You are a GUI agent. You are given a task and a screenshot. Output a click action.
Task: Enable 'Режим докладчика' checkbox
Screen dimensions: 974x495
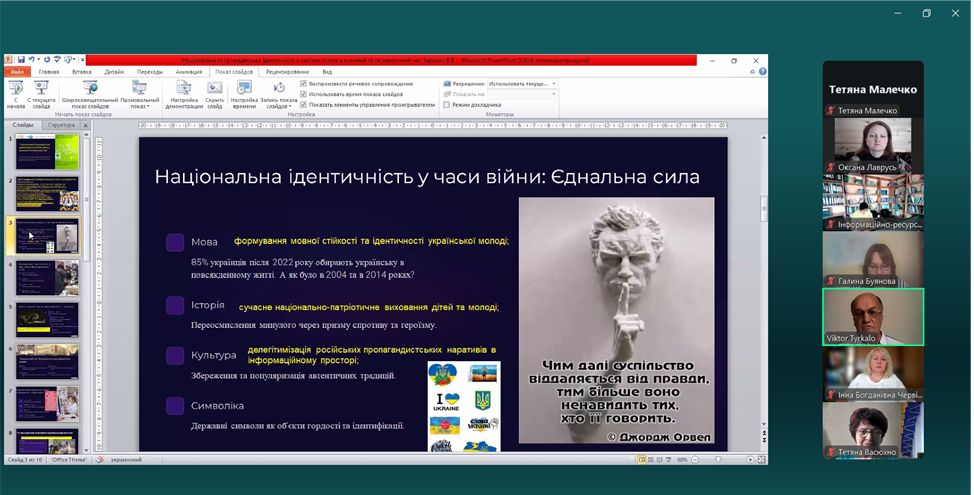coord(446,105)
